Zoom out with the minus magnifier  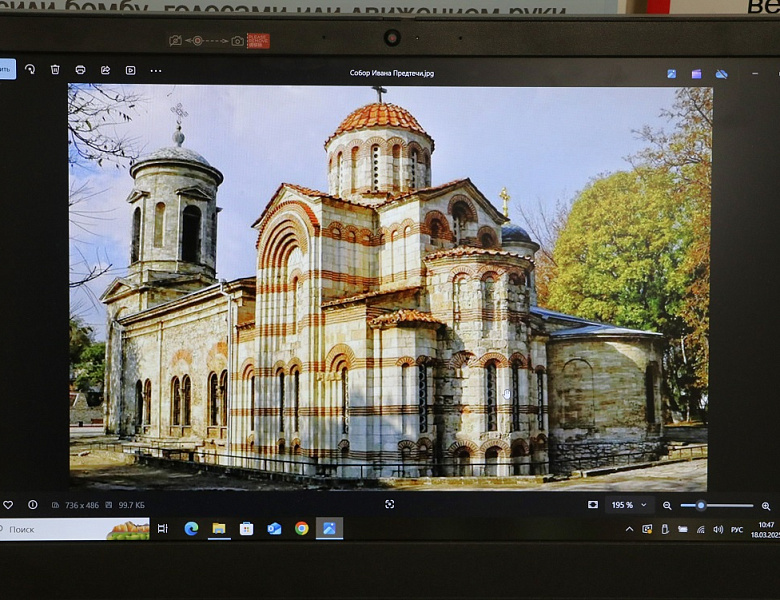coord(667,506)
